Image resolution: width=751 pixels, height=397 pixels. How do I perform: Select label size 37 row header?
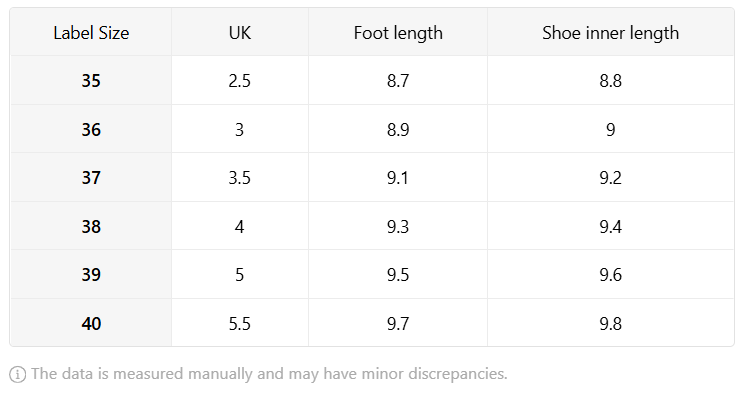click(91, 178)
